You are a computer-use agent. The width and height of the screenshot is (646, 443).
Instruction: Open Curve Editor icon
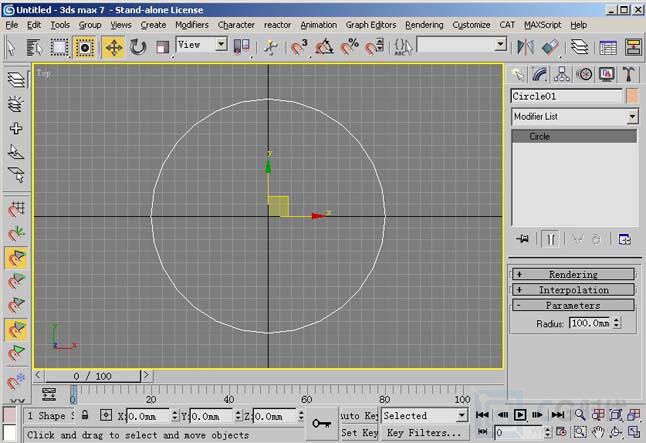coord(608,47)
